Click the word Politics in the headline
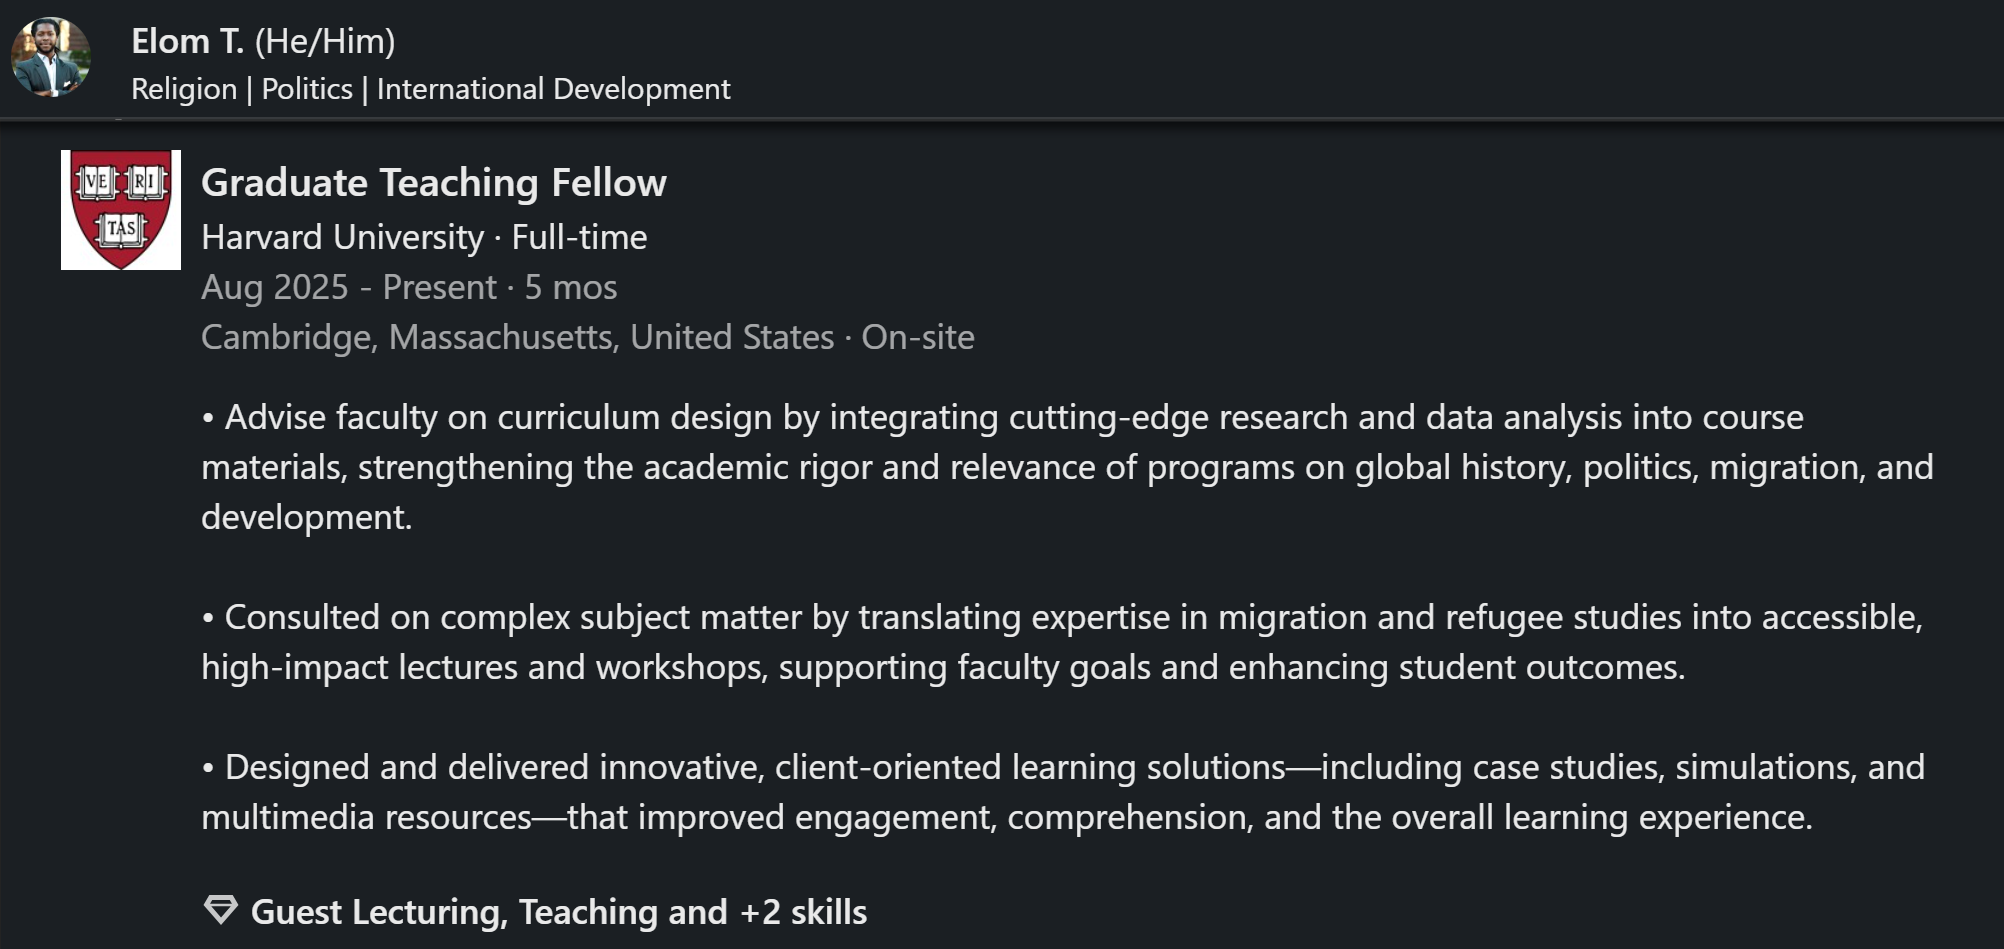The height and width of the screenshot is (949, 2004). [307, 89]
